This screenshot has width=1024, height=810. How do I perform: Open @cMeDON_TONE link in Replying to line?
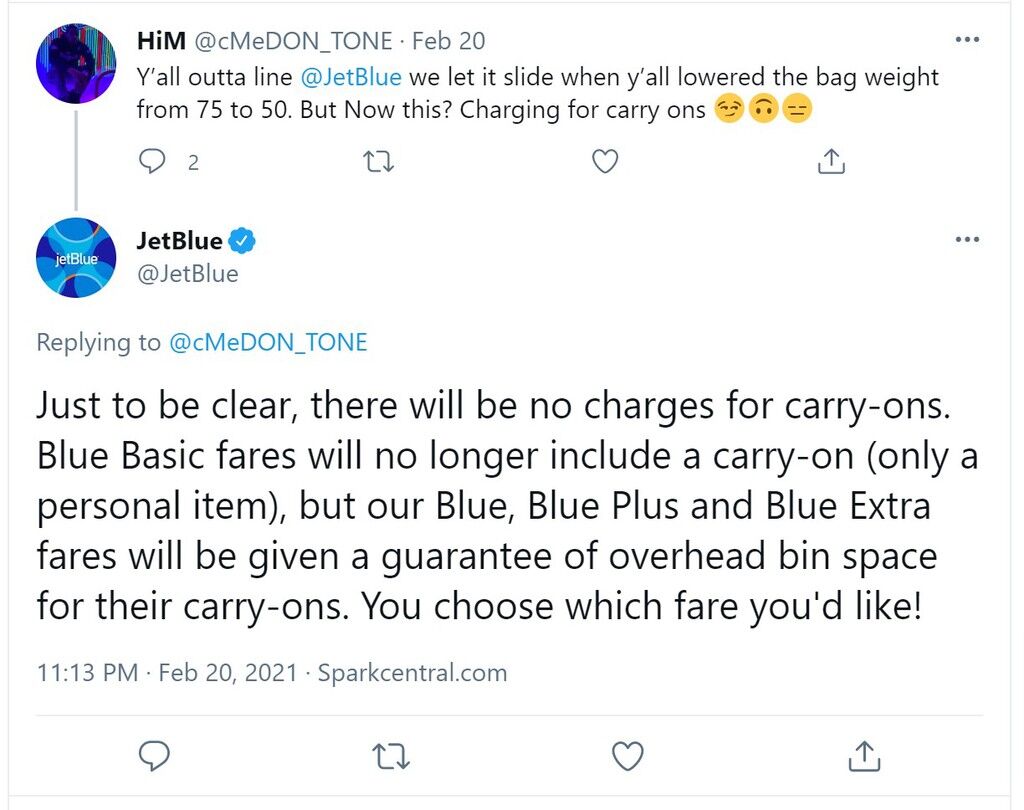pos(268,342)
